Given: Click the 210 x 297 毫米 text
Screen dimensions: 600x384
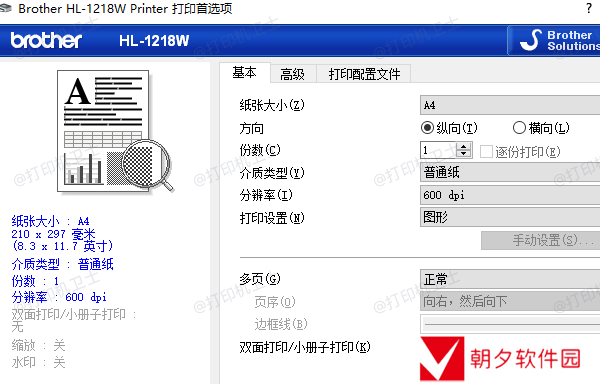Looking at the screenshot, I should click(53, 234).
